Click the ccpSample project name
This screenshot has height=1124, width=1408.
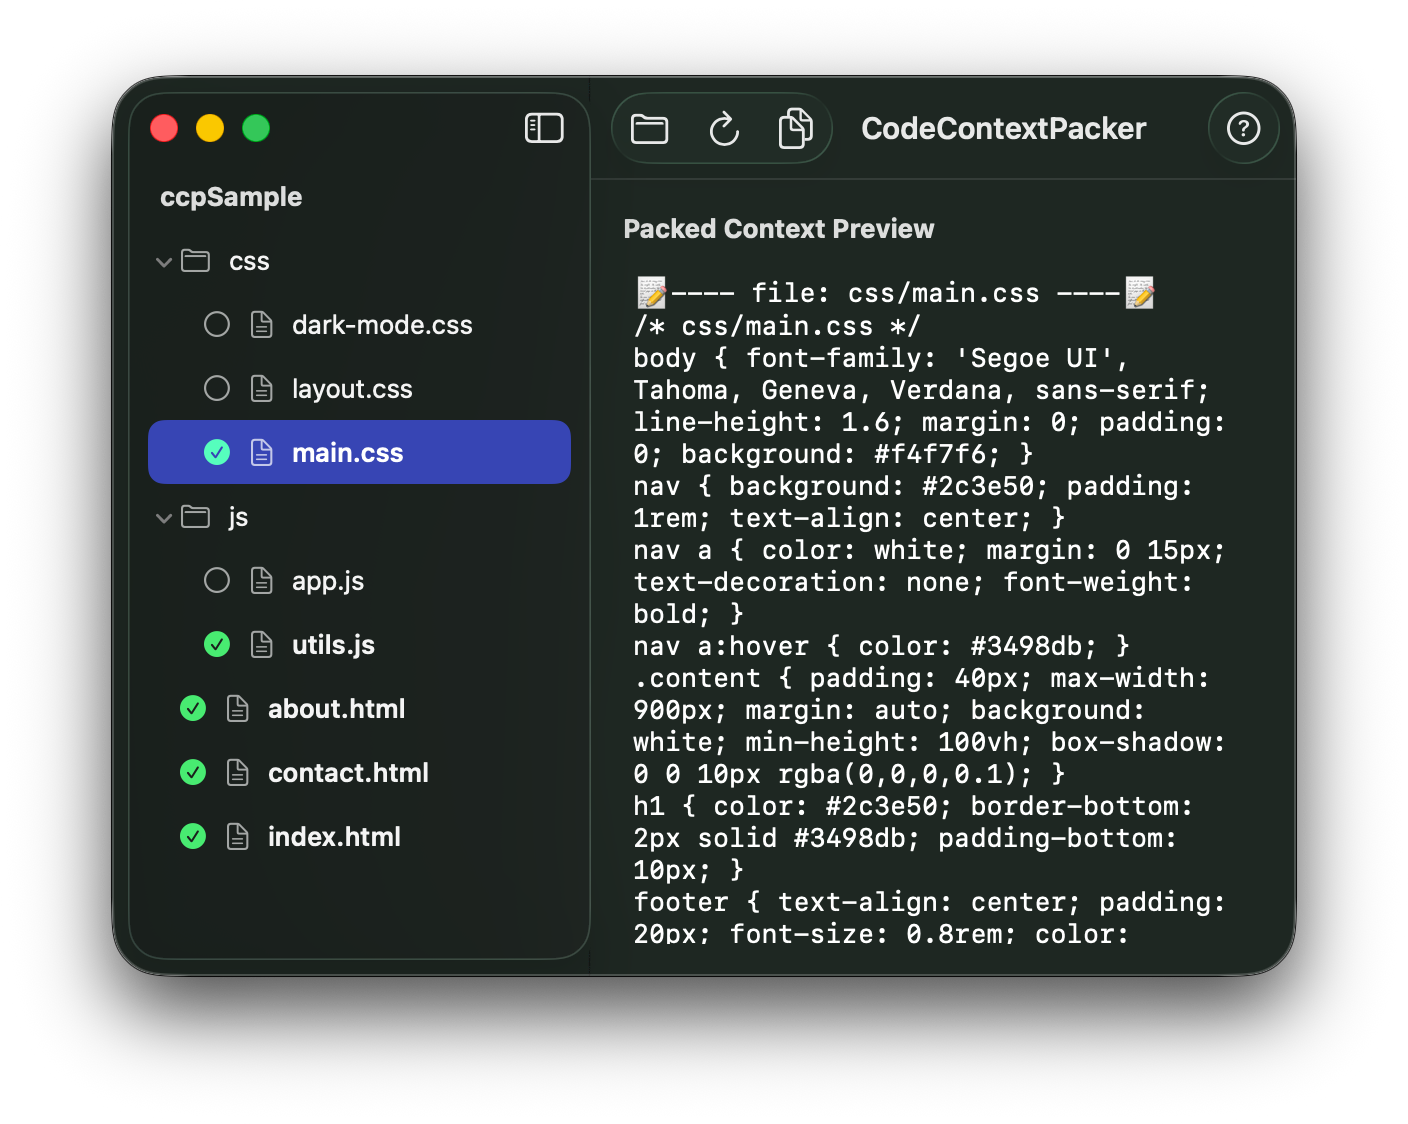[x=231, y=196]
